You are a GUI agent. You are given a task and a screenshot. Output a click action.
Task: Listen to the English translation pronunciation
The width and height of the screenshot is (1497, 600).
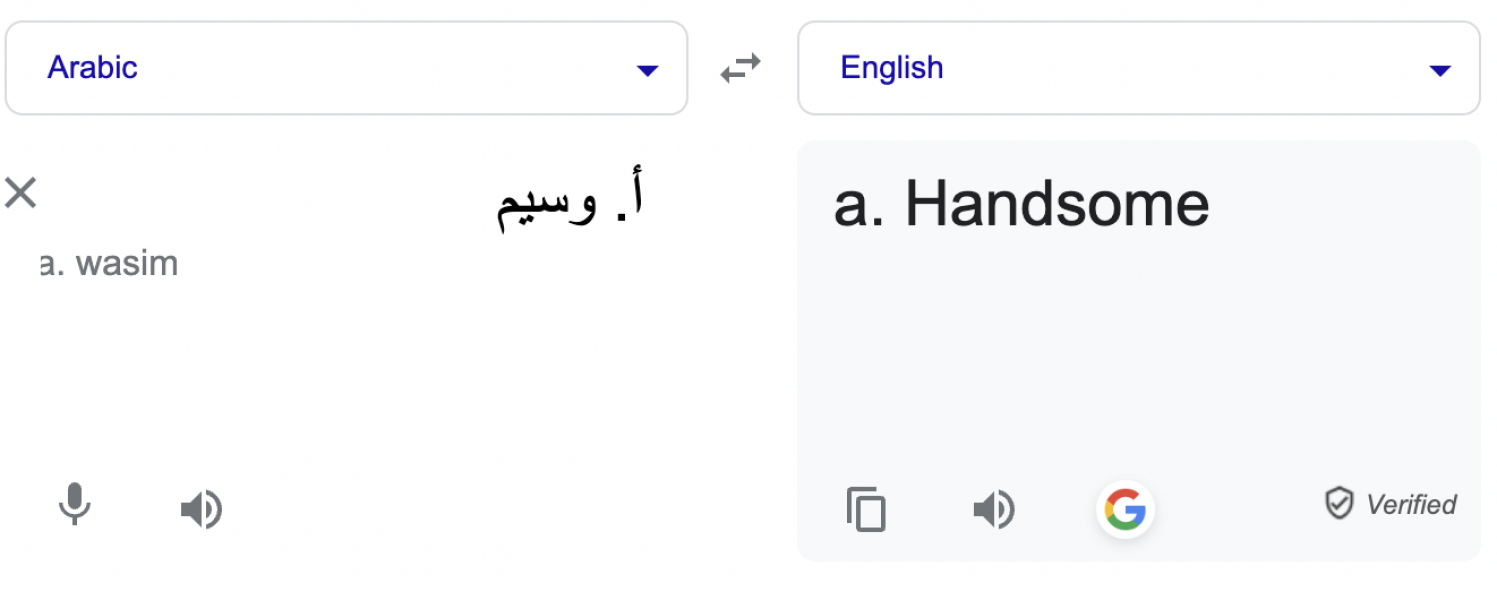pyautogui.click(x=993, y=509)
